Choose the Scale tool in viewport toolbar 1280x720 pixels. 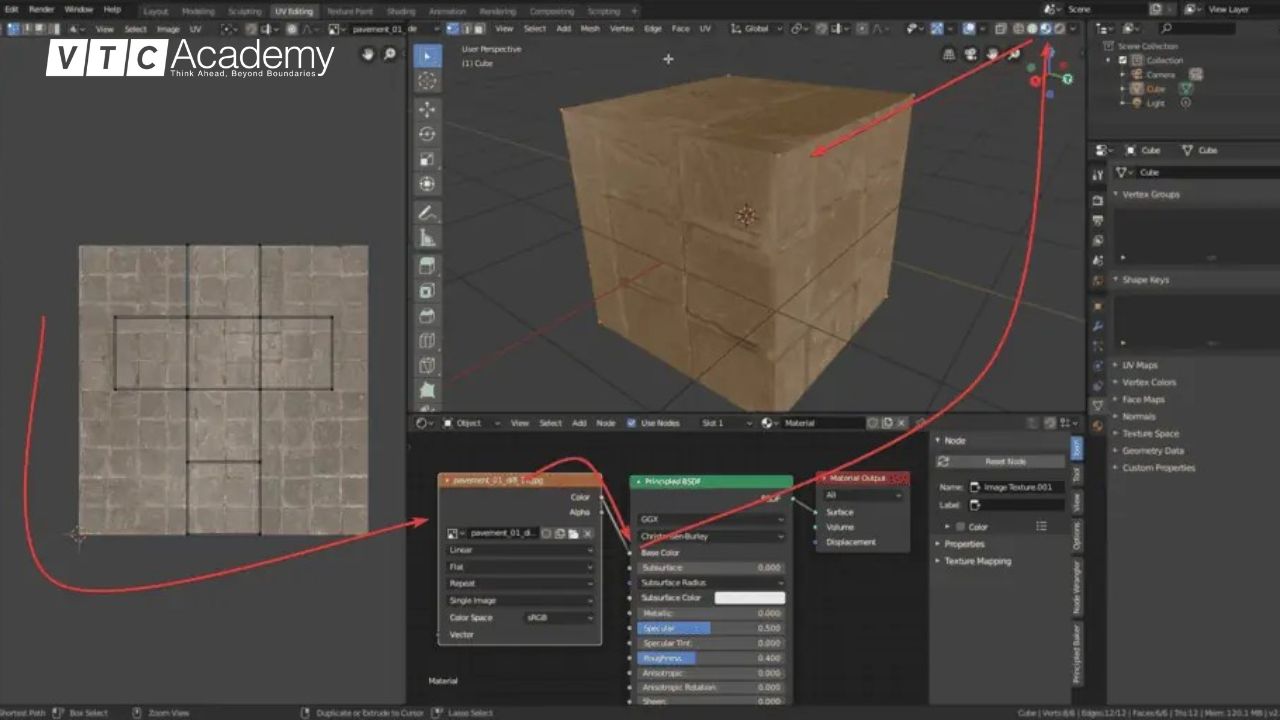(427, 159)
